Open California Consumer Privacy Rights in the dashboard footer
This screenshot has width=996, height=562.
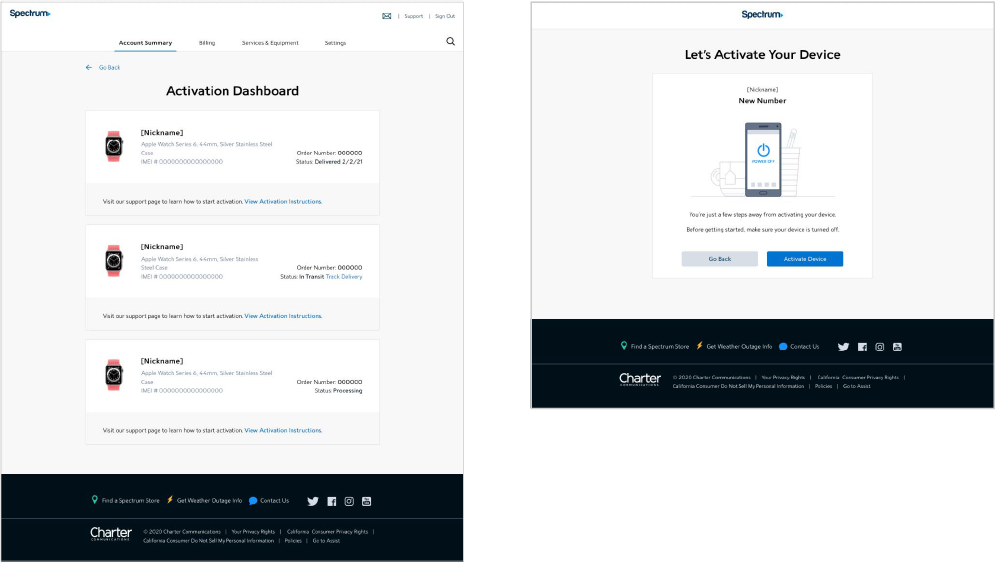point(327,532)
